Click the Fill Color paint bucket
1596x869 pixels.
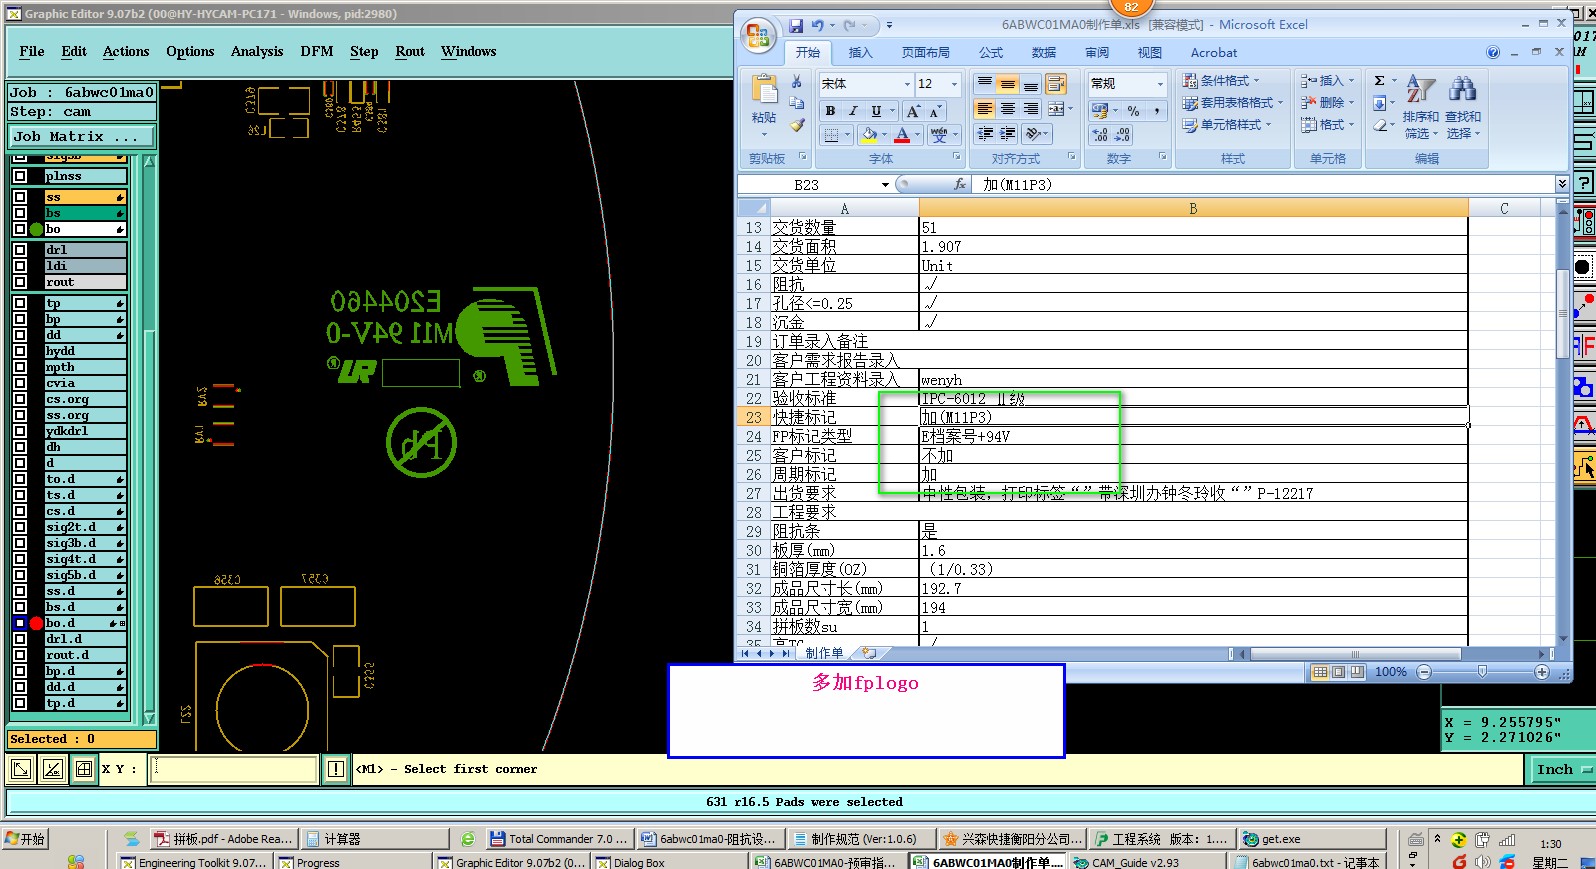[870, 134]
